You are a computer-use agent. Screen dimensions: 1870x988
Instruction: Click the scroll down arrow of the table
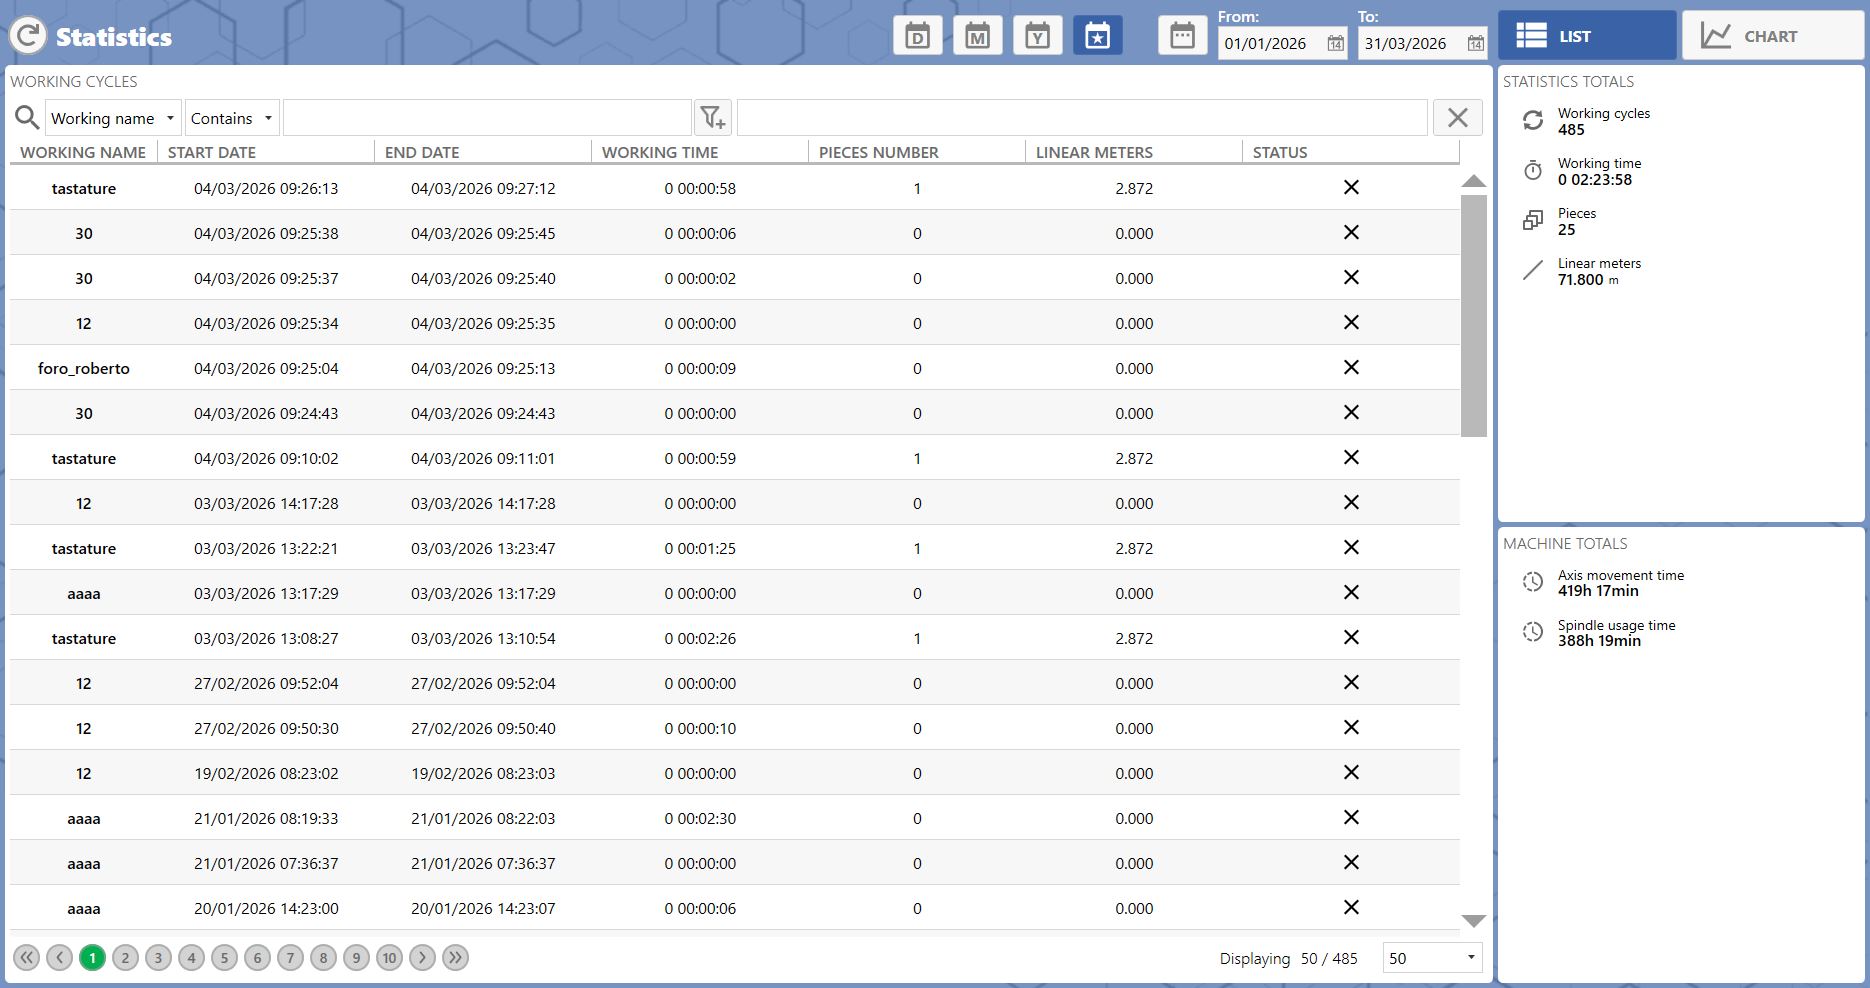[x=1474, y=921]
